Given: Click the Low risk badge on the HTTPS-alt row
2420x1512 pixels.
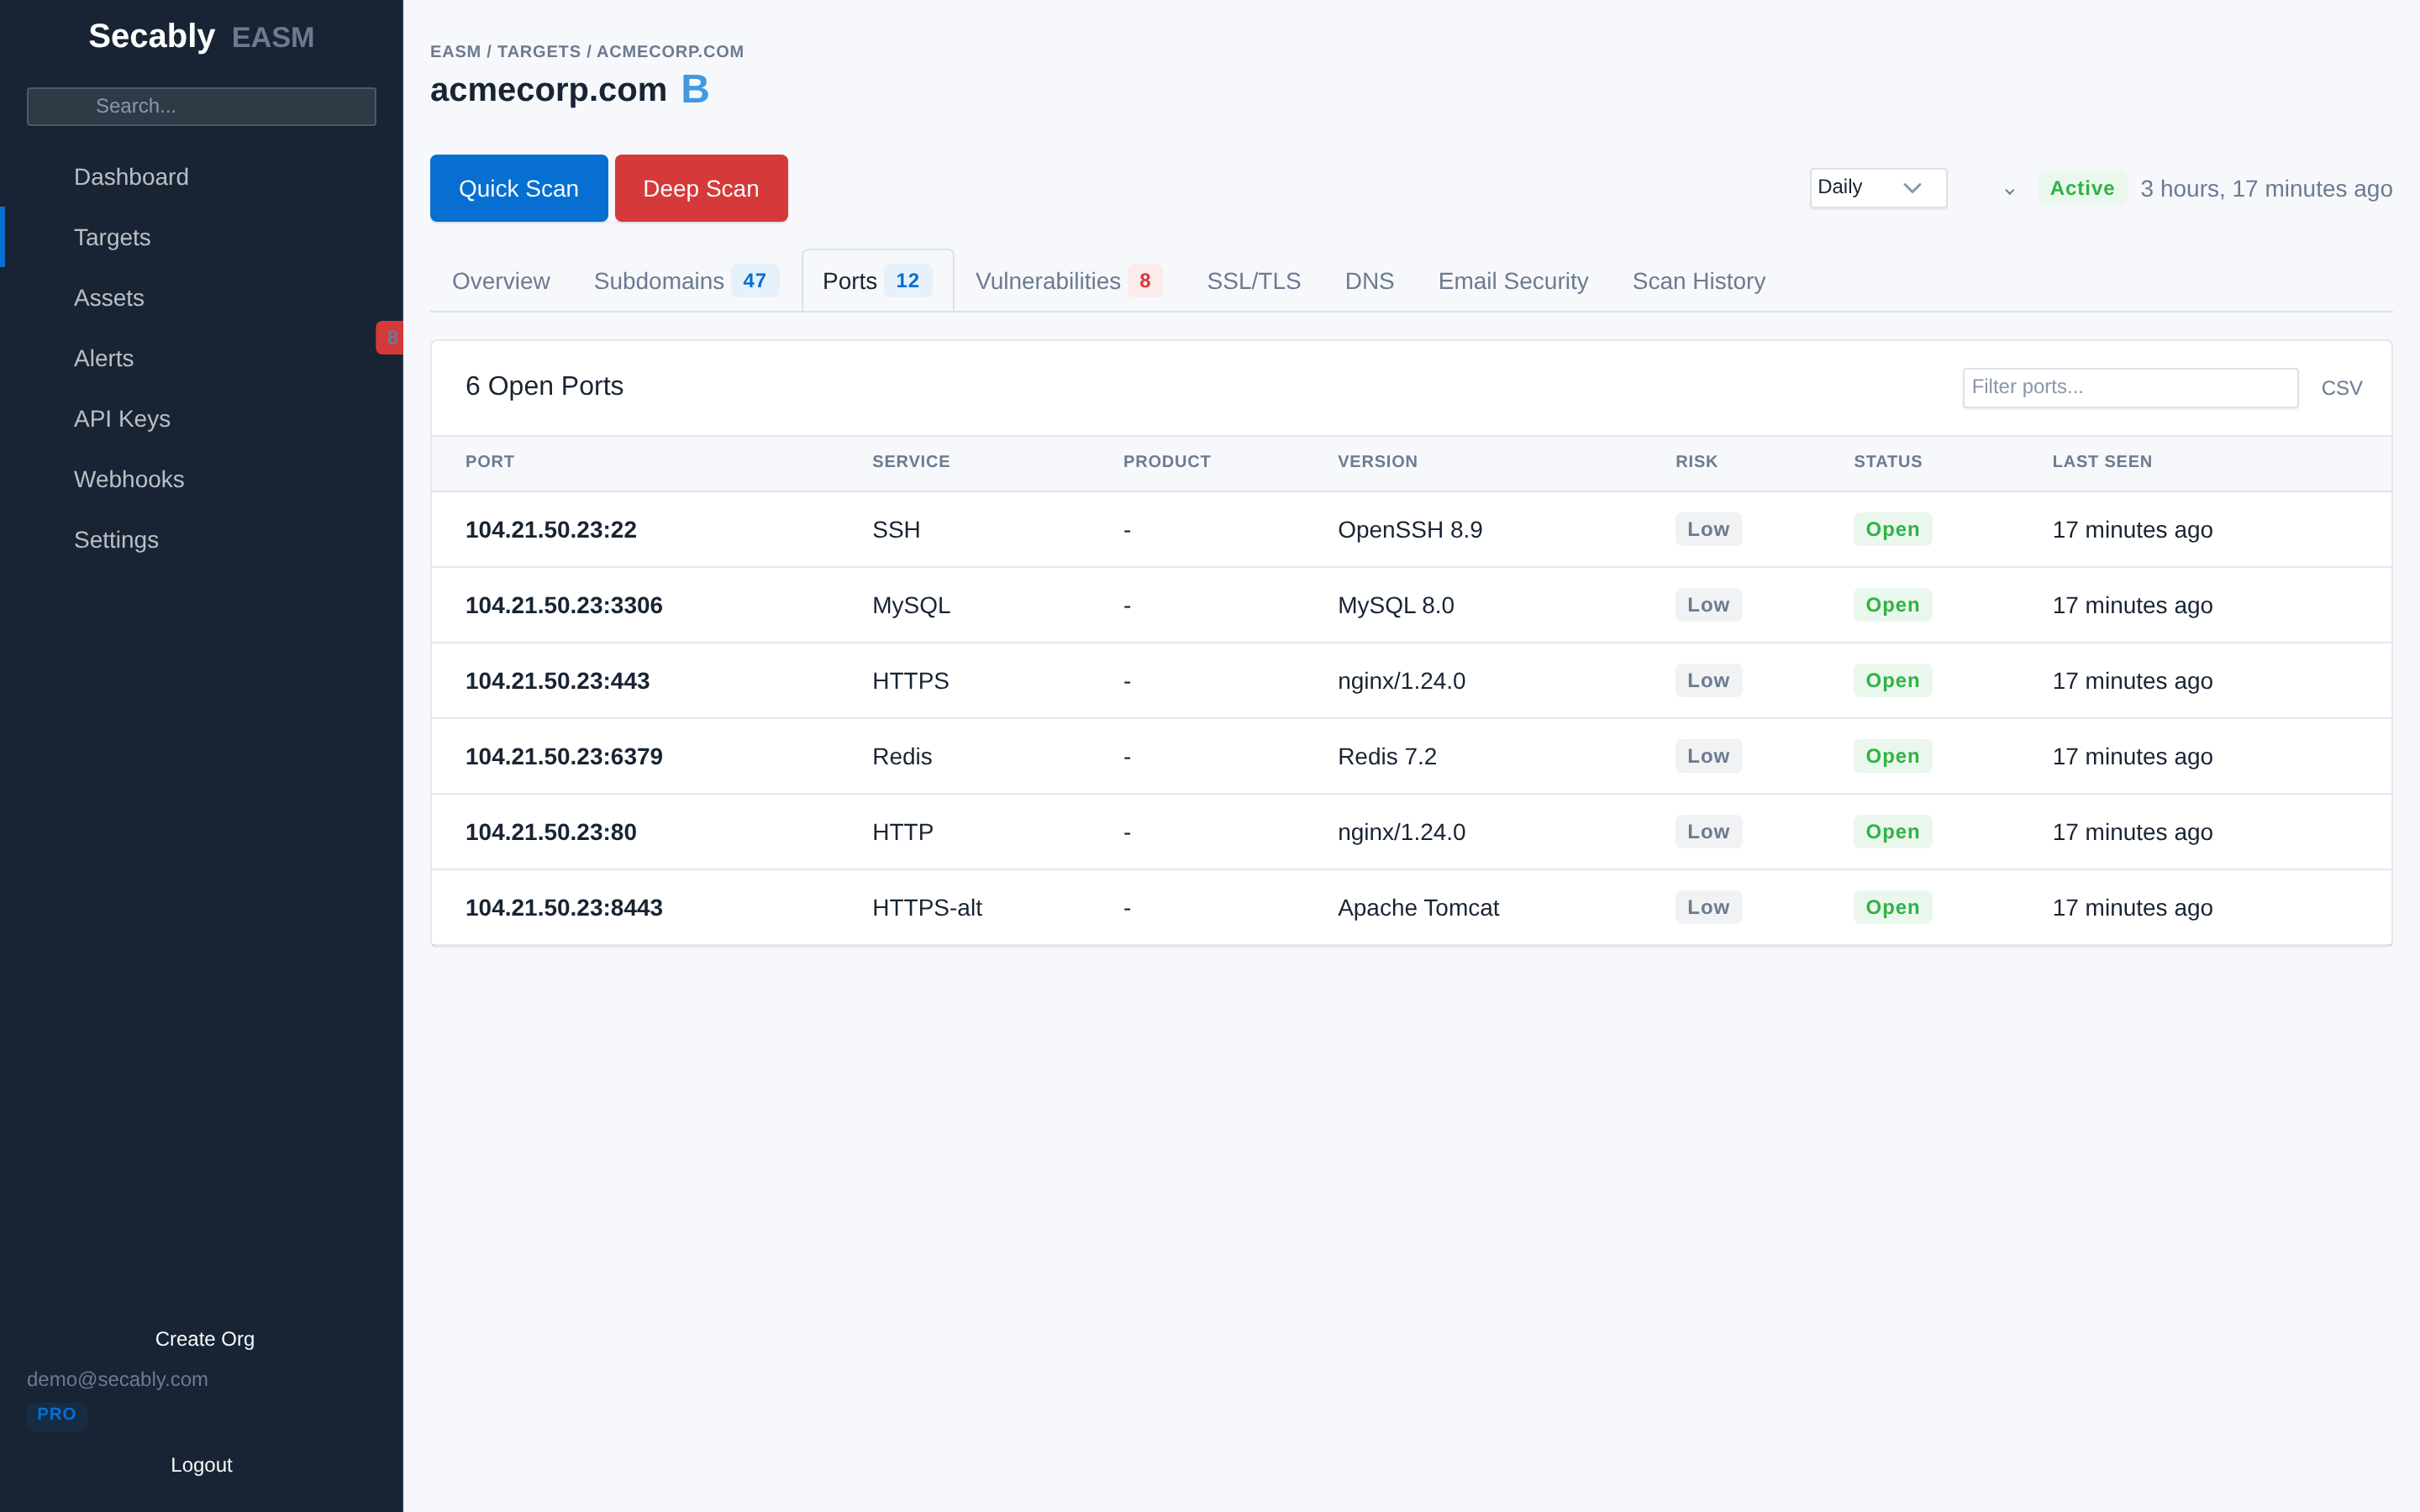Looking at the screenshot, I should 1708,907.
